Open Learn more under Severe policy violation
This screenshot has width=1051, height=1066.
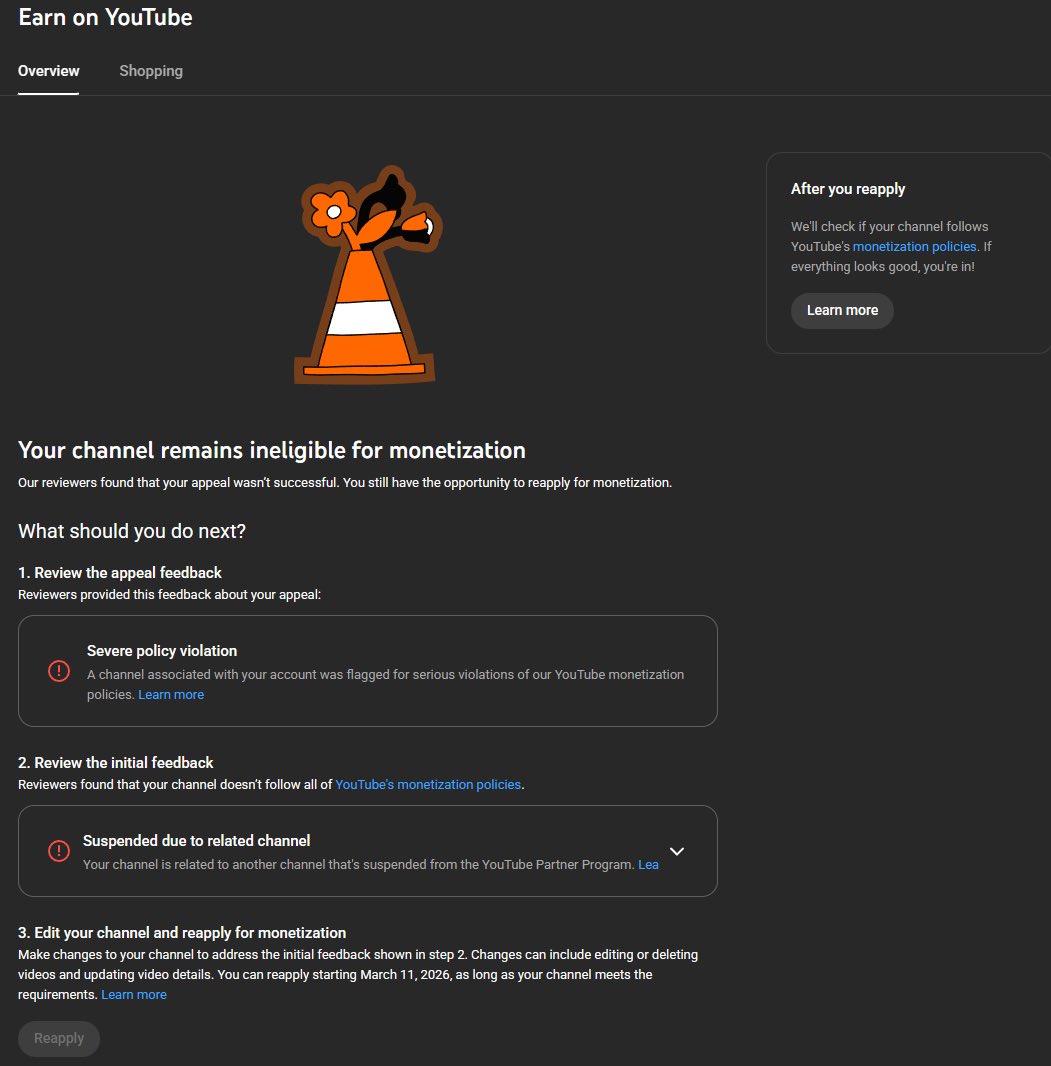pyautogui.click(x=171, y=694)
